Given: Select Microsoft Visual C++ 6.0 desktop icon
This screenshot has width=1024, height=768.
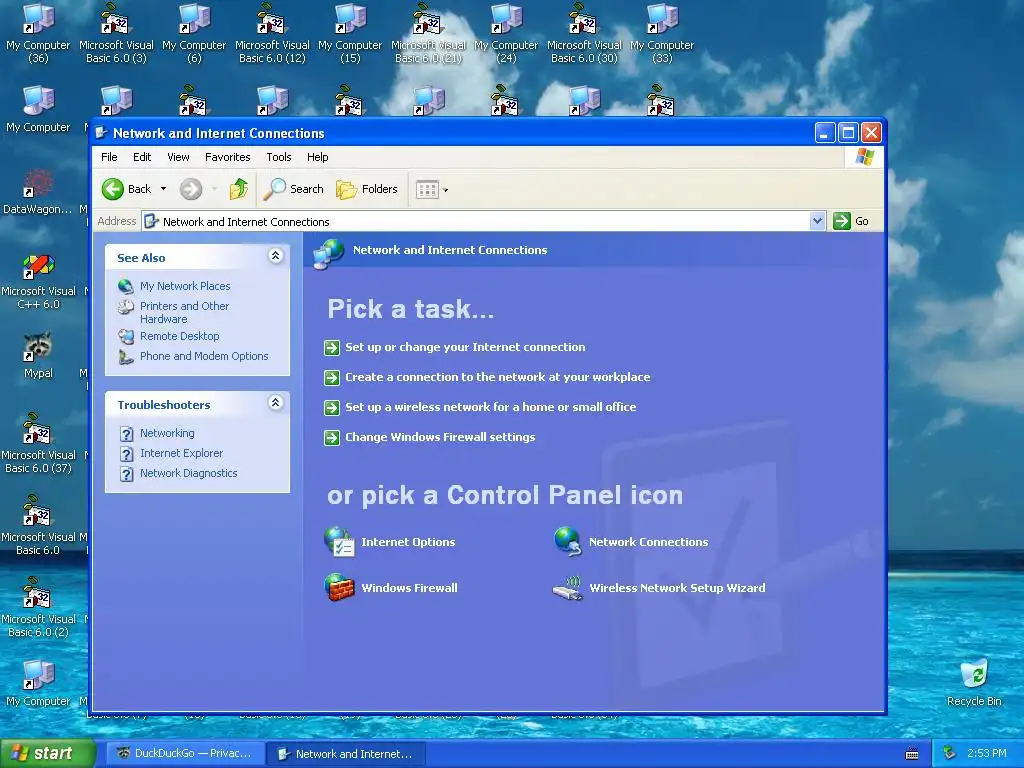Looking at the screenshot, I should (x=39, y=281).
